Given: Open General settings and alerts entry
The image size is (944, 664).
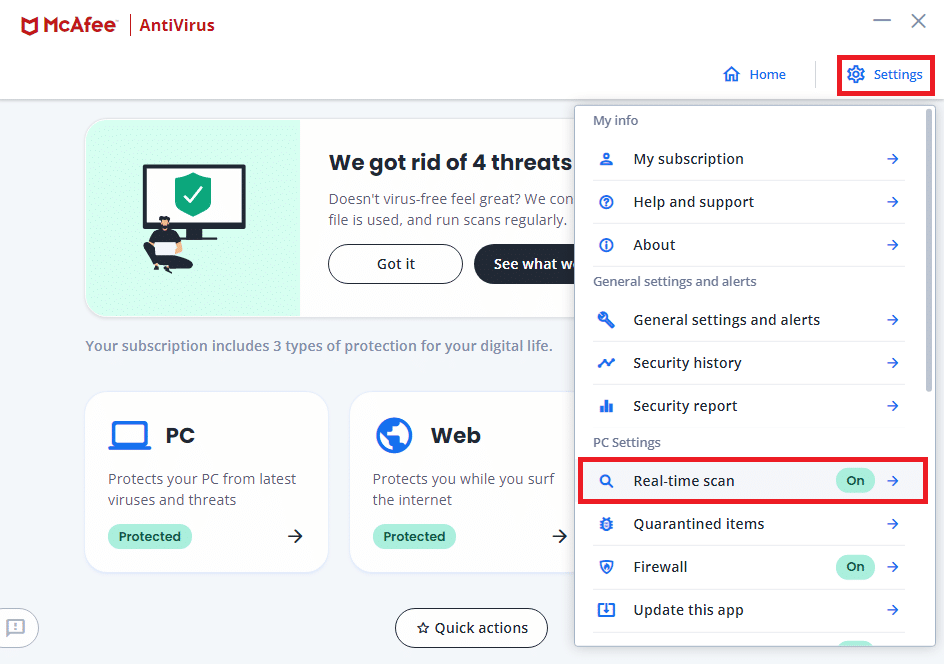Looking at the screenshot, I should (x=749, y=320).
